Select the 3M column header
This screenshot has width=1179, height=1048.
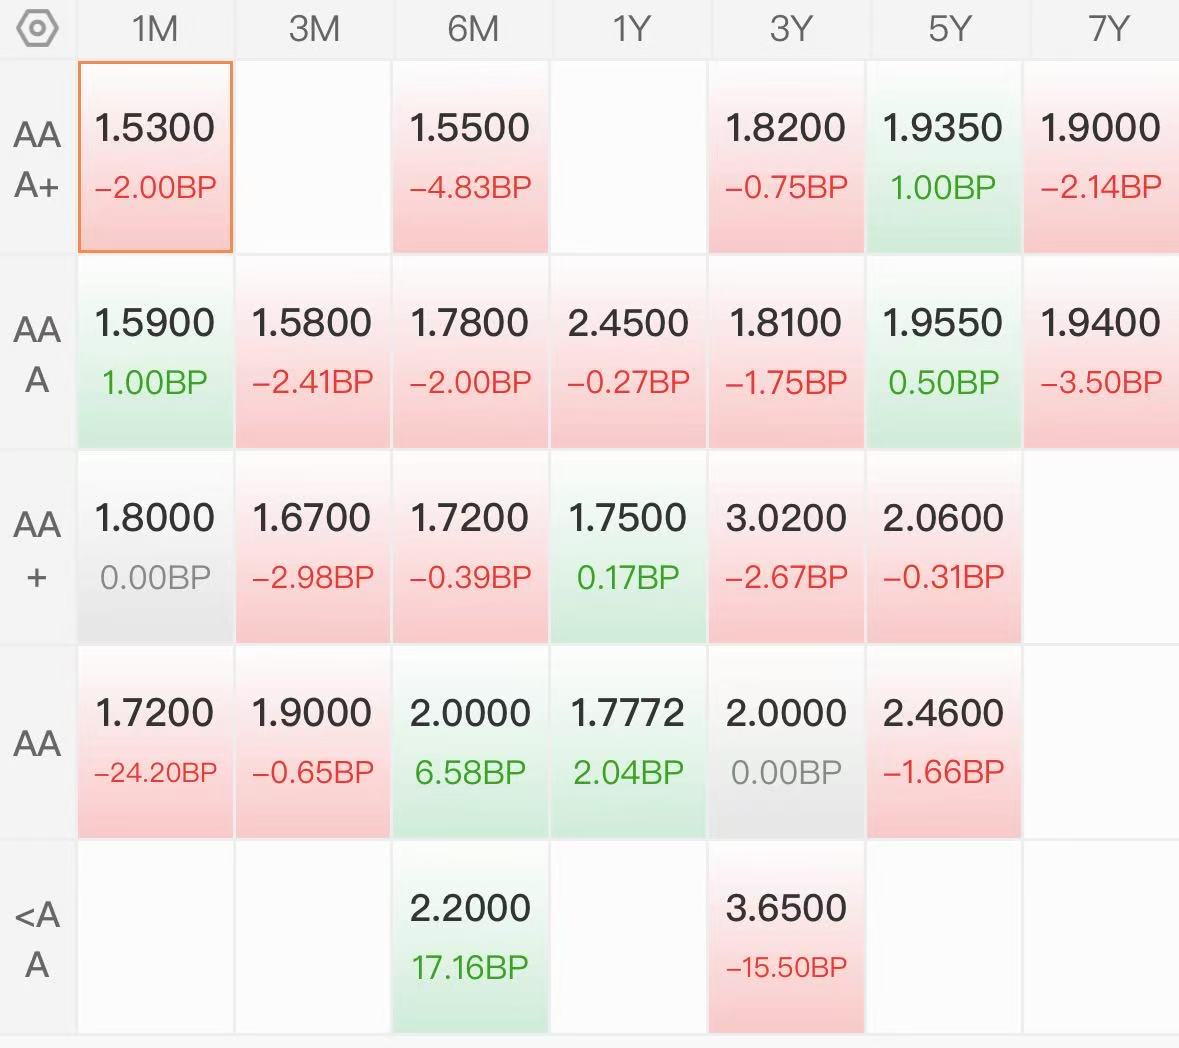coord(314,29)
